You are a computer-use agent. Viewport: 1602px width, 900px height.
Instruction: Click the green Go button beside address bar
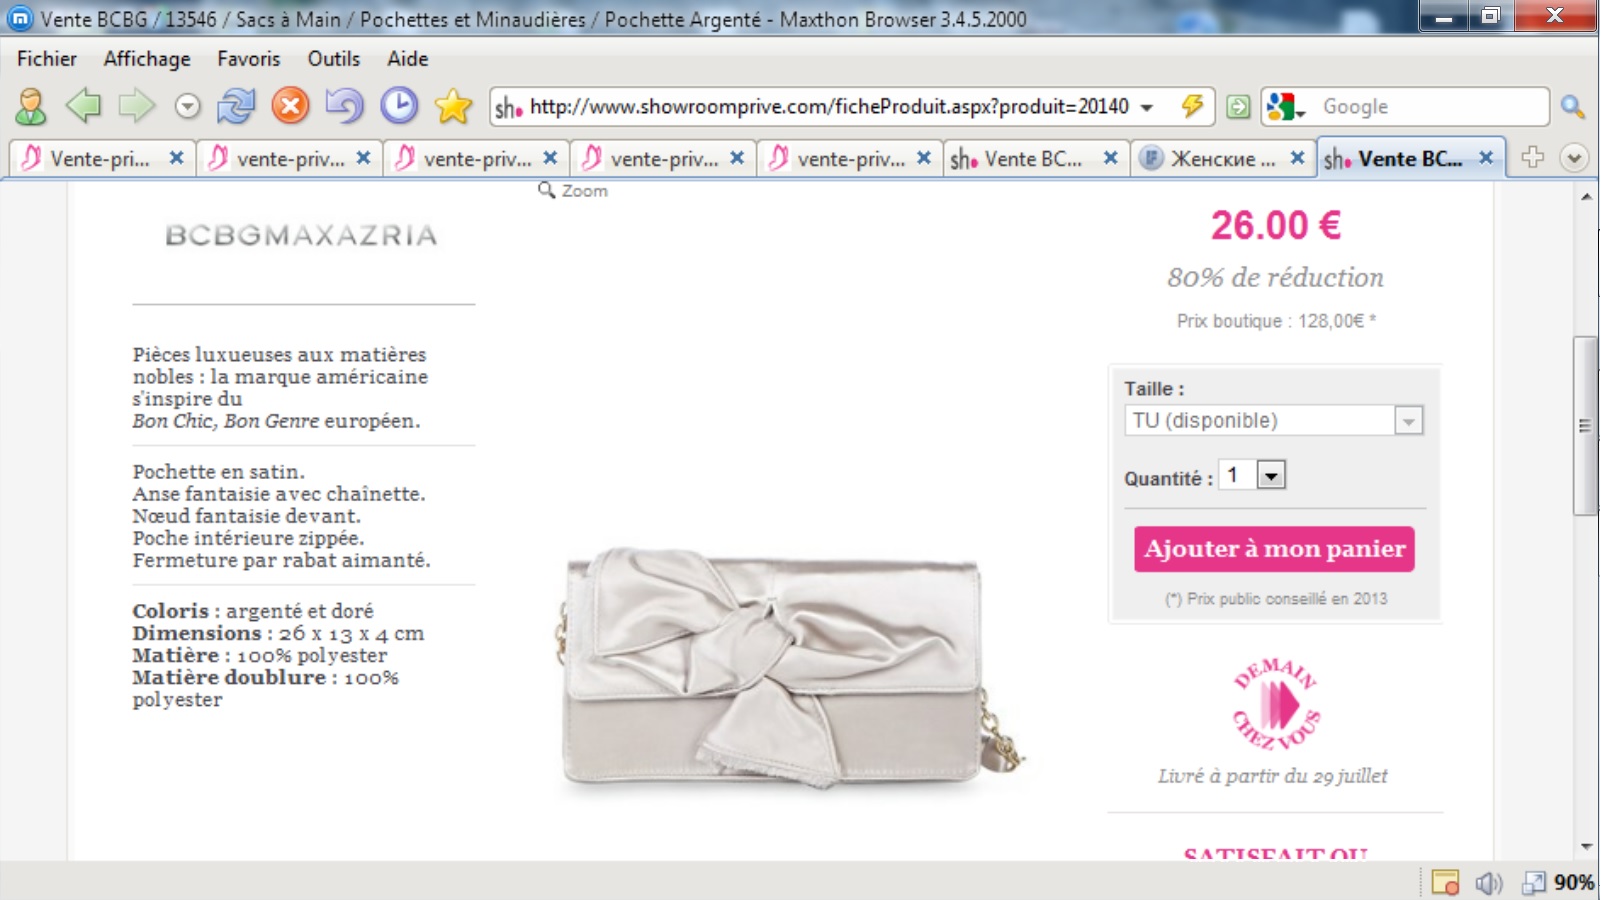[1238, 107]
